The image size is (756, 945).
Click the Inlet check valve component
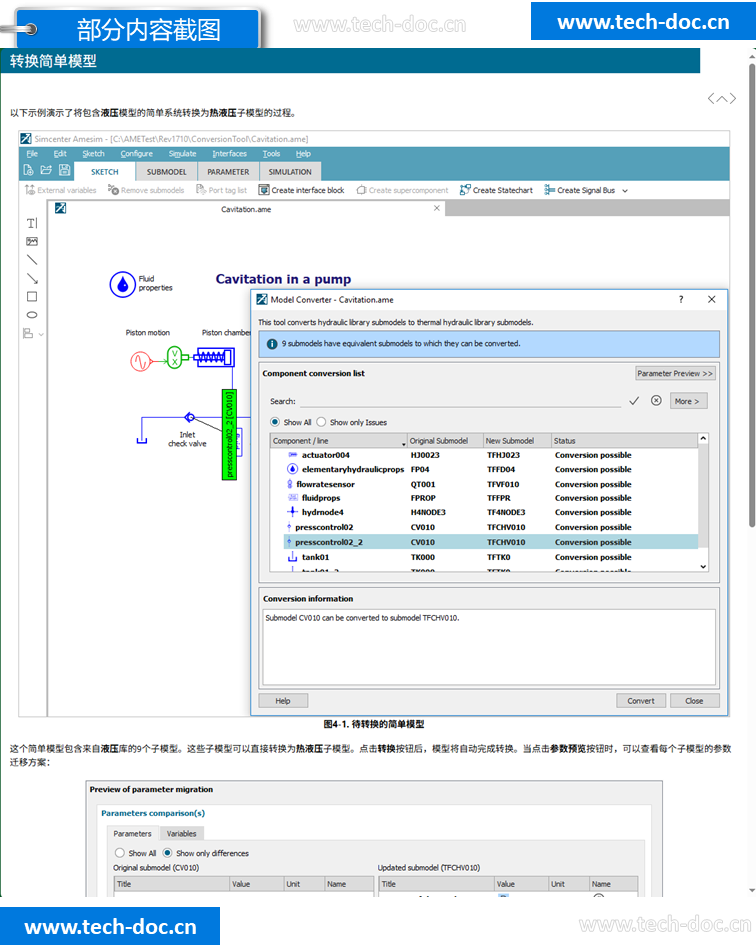(x=189, y=417)
